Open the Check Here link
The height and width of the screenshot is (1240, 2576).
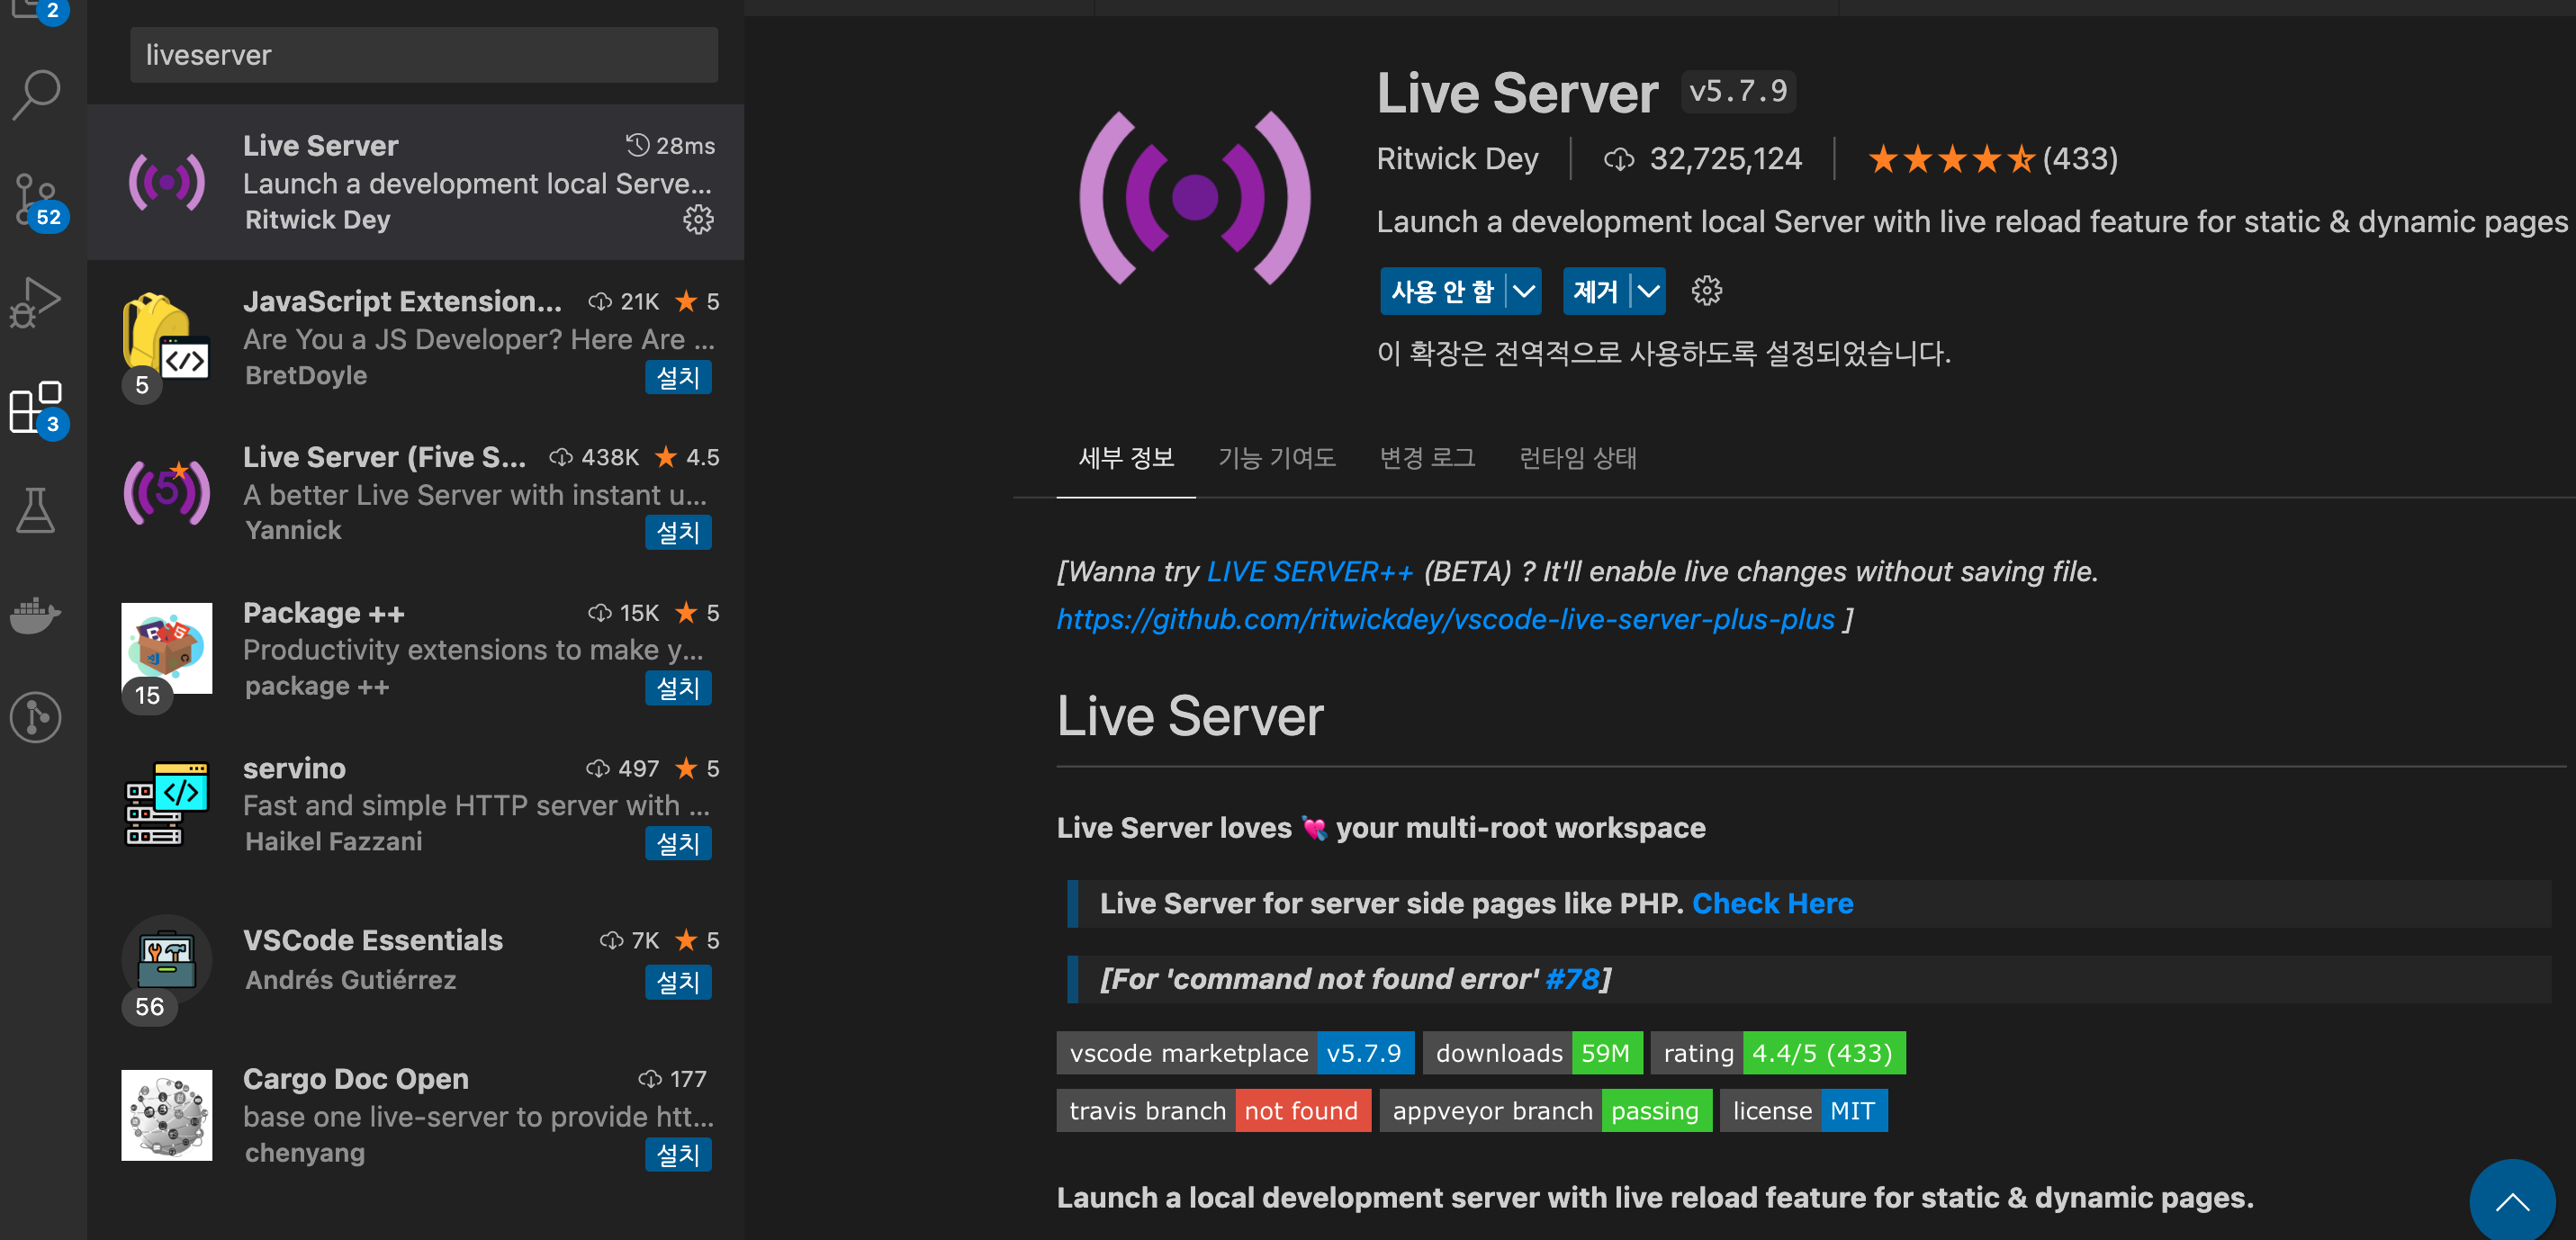pos(1772,903)
